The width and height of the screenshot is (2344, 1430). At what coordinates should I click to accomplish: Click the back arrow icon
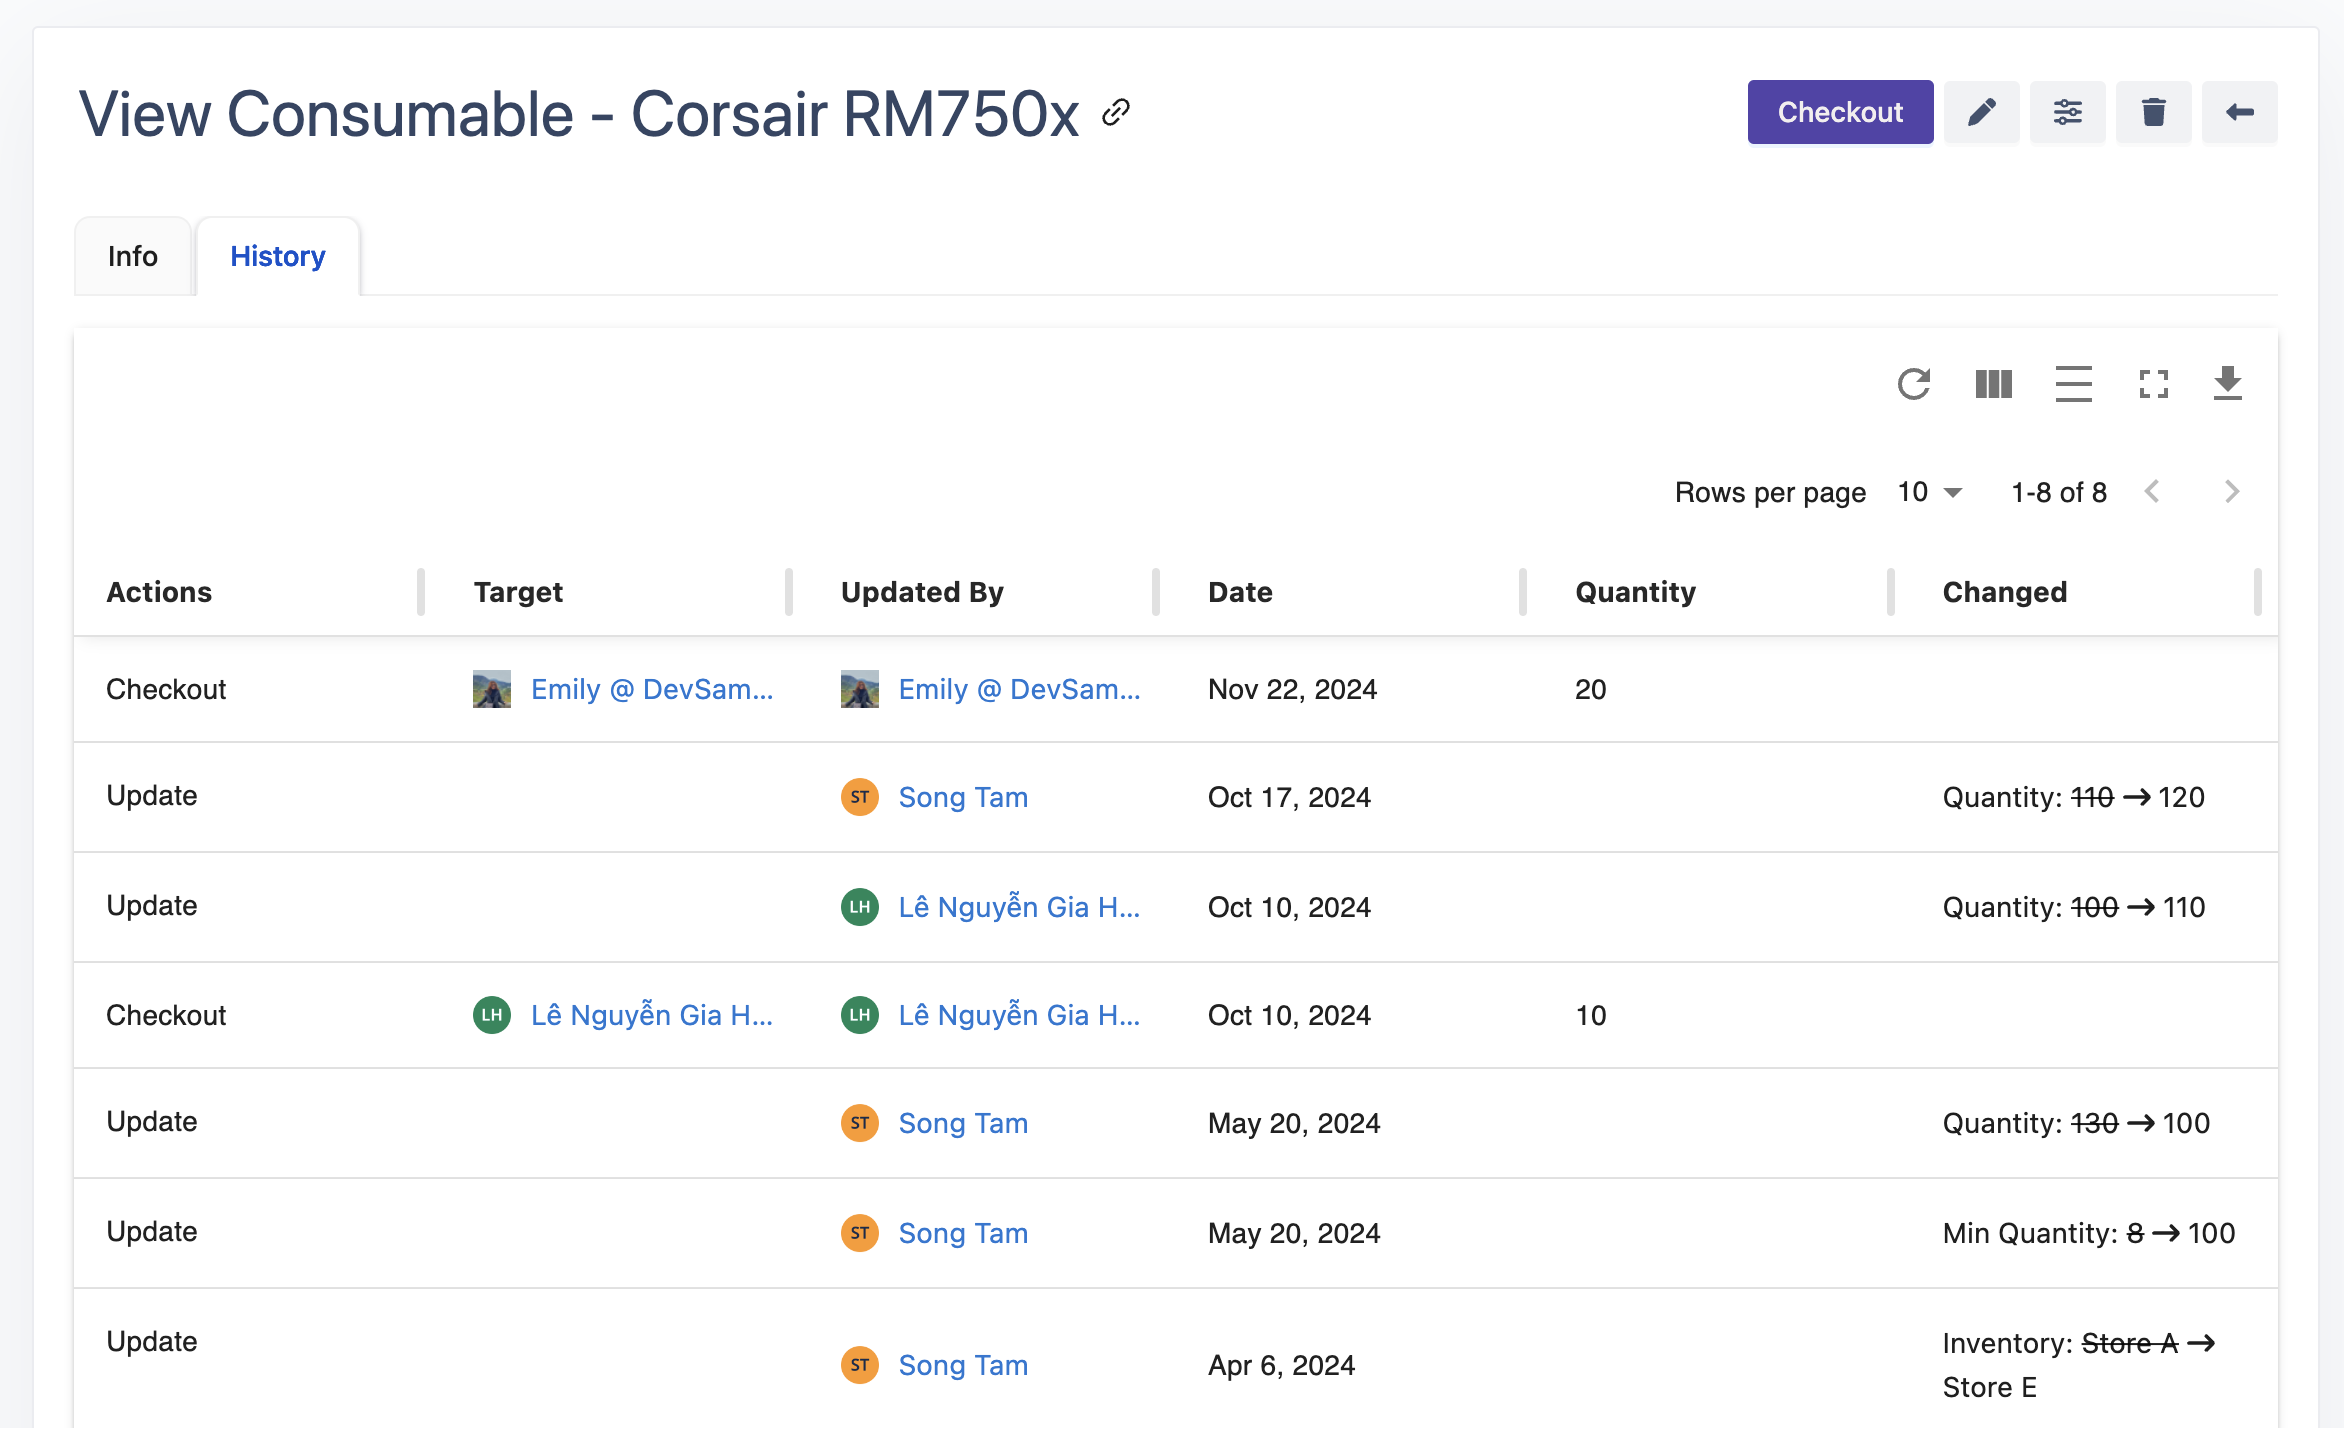[2239, 112]
